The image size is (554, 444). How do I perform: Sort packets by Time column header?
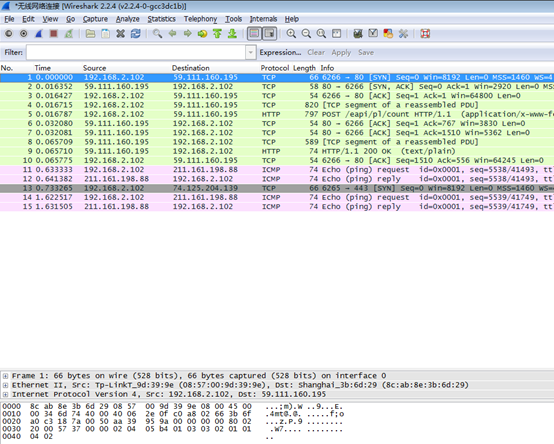[58, 68]
